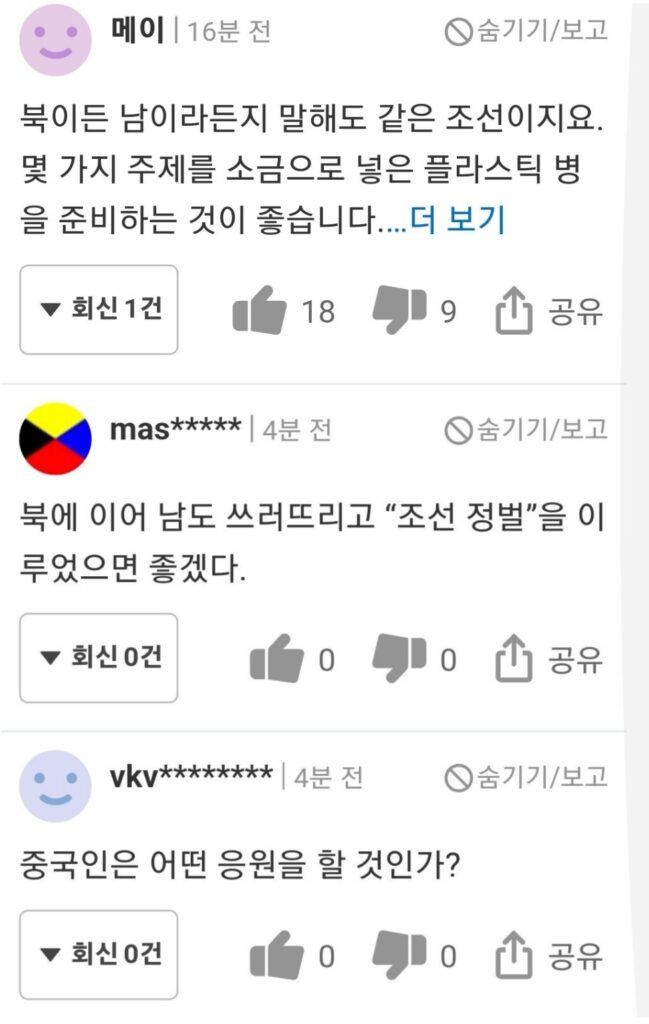This screenshot has width=649, height=1024.
Task: Thumbs up the vkv******** comment
Action: click(x=277, y=955)
